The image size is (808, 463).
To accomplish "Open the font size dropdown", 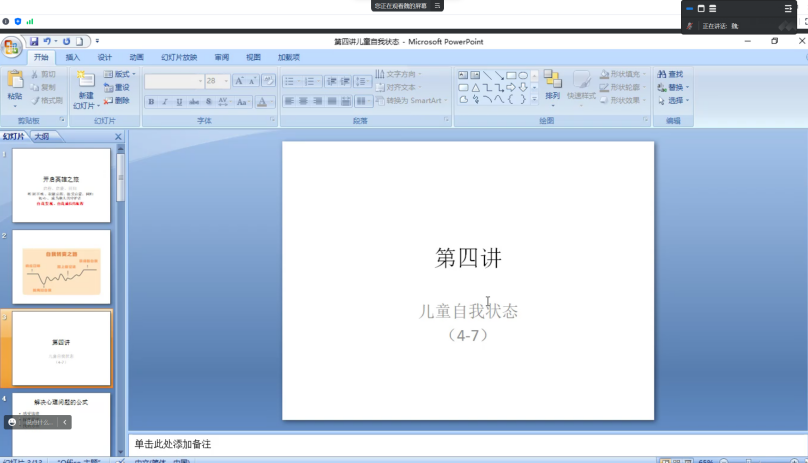I will (225, 81).
